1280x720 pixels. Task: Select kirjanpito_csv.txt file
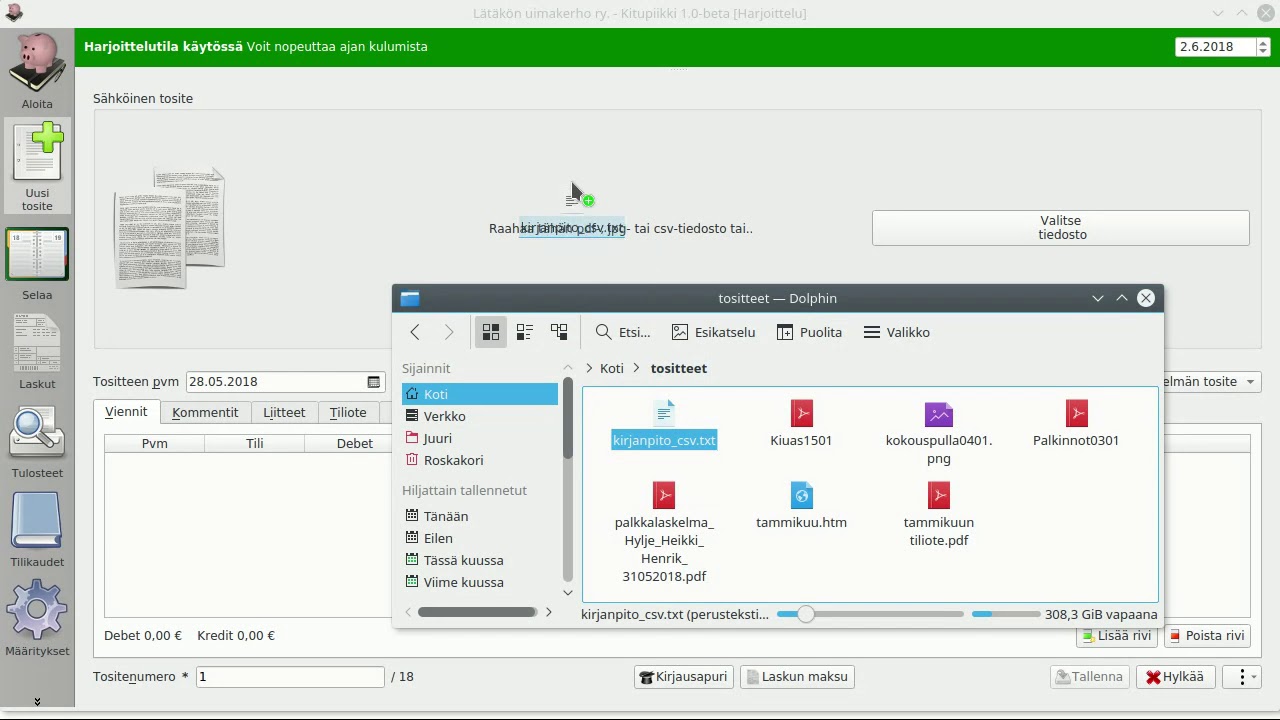coord(664,424)
